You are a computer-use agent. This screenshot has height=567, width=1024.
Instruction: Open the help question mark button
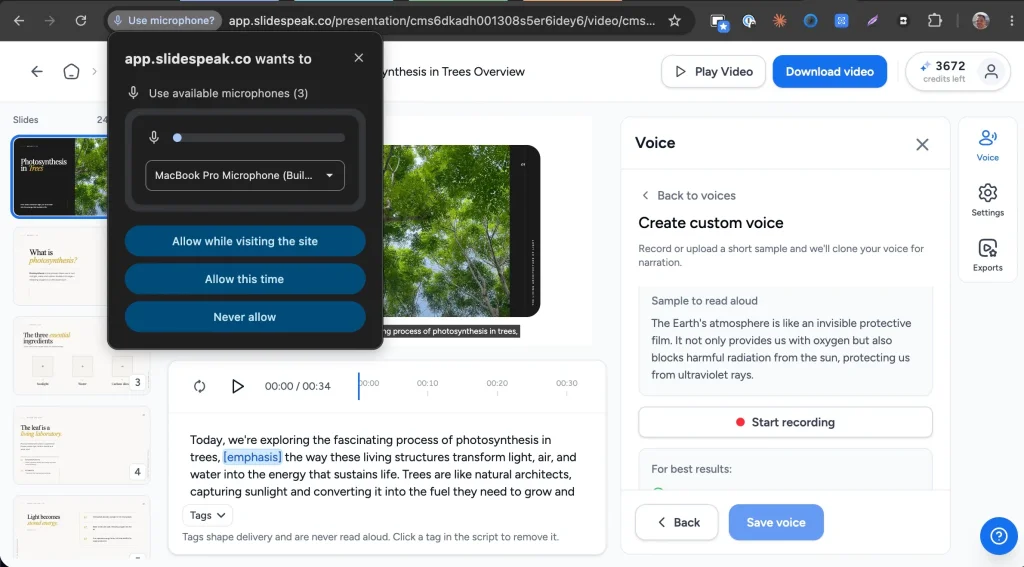click(x=999, y=536)
